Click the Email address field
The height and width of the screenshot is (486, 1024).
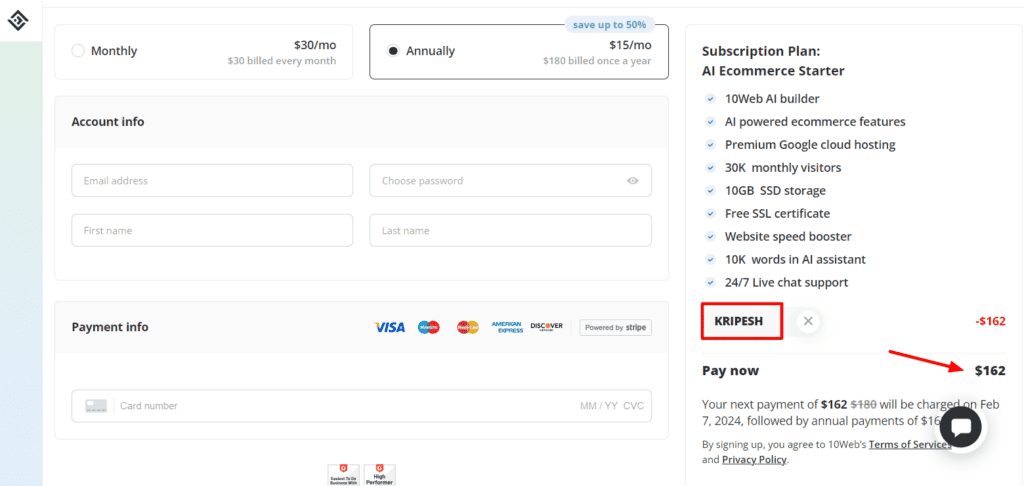[212, 180]
